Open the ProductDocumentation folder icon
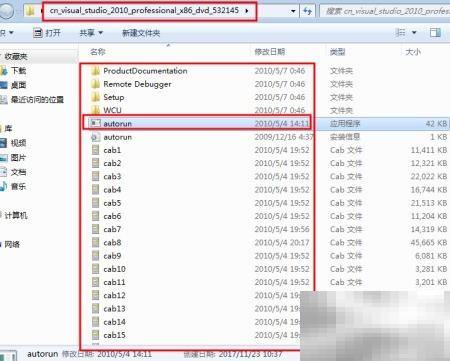450x361 pixels. (95, 71)
